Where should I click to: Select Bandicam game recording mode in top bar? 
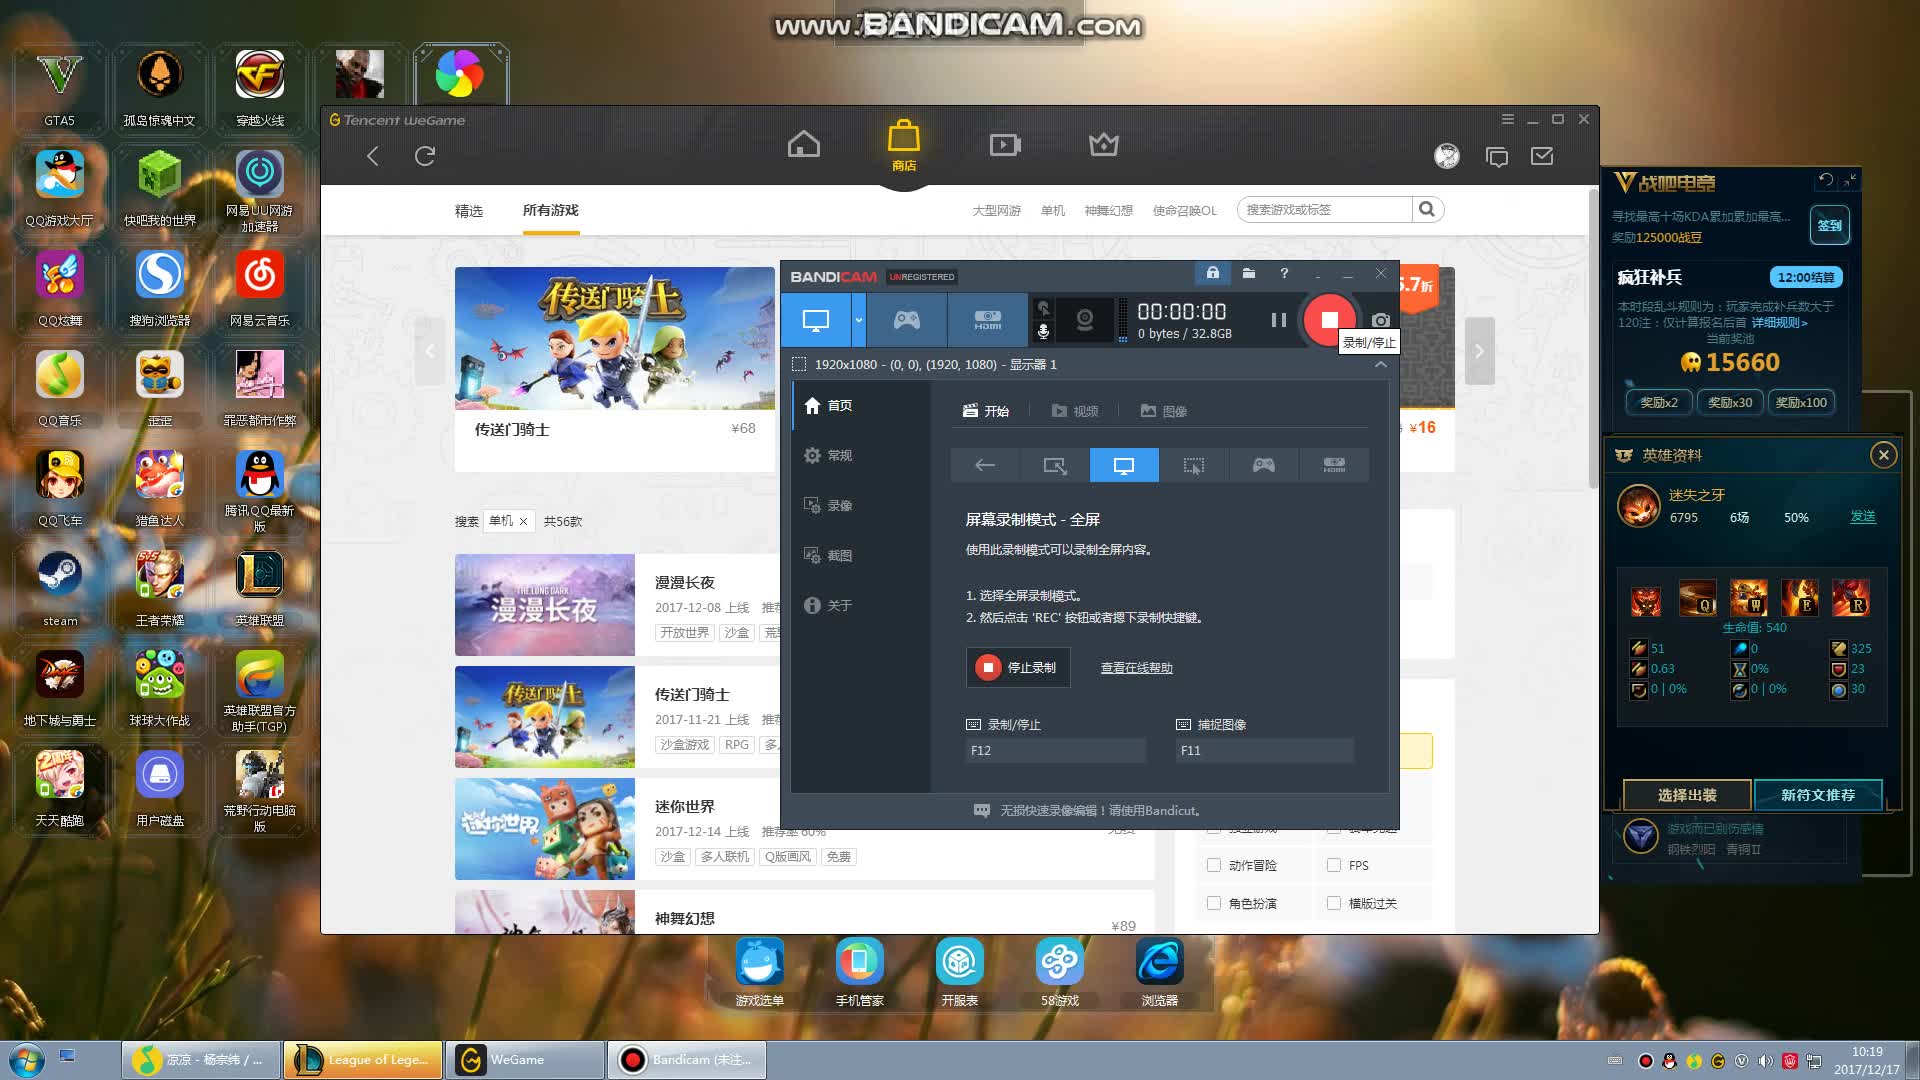pyautogui.click(x=907, y=320)
